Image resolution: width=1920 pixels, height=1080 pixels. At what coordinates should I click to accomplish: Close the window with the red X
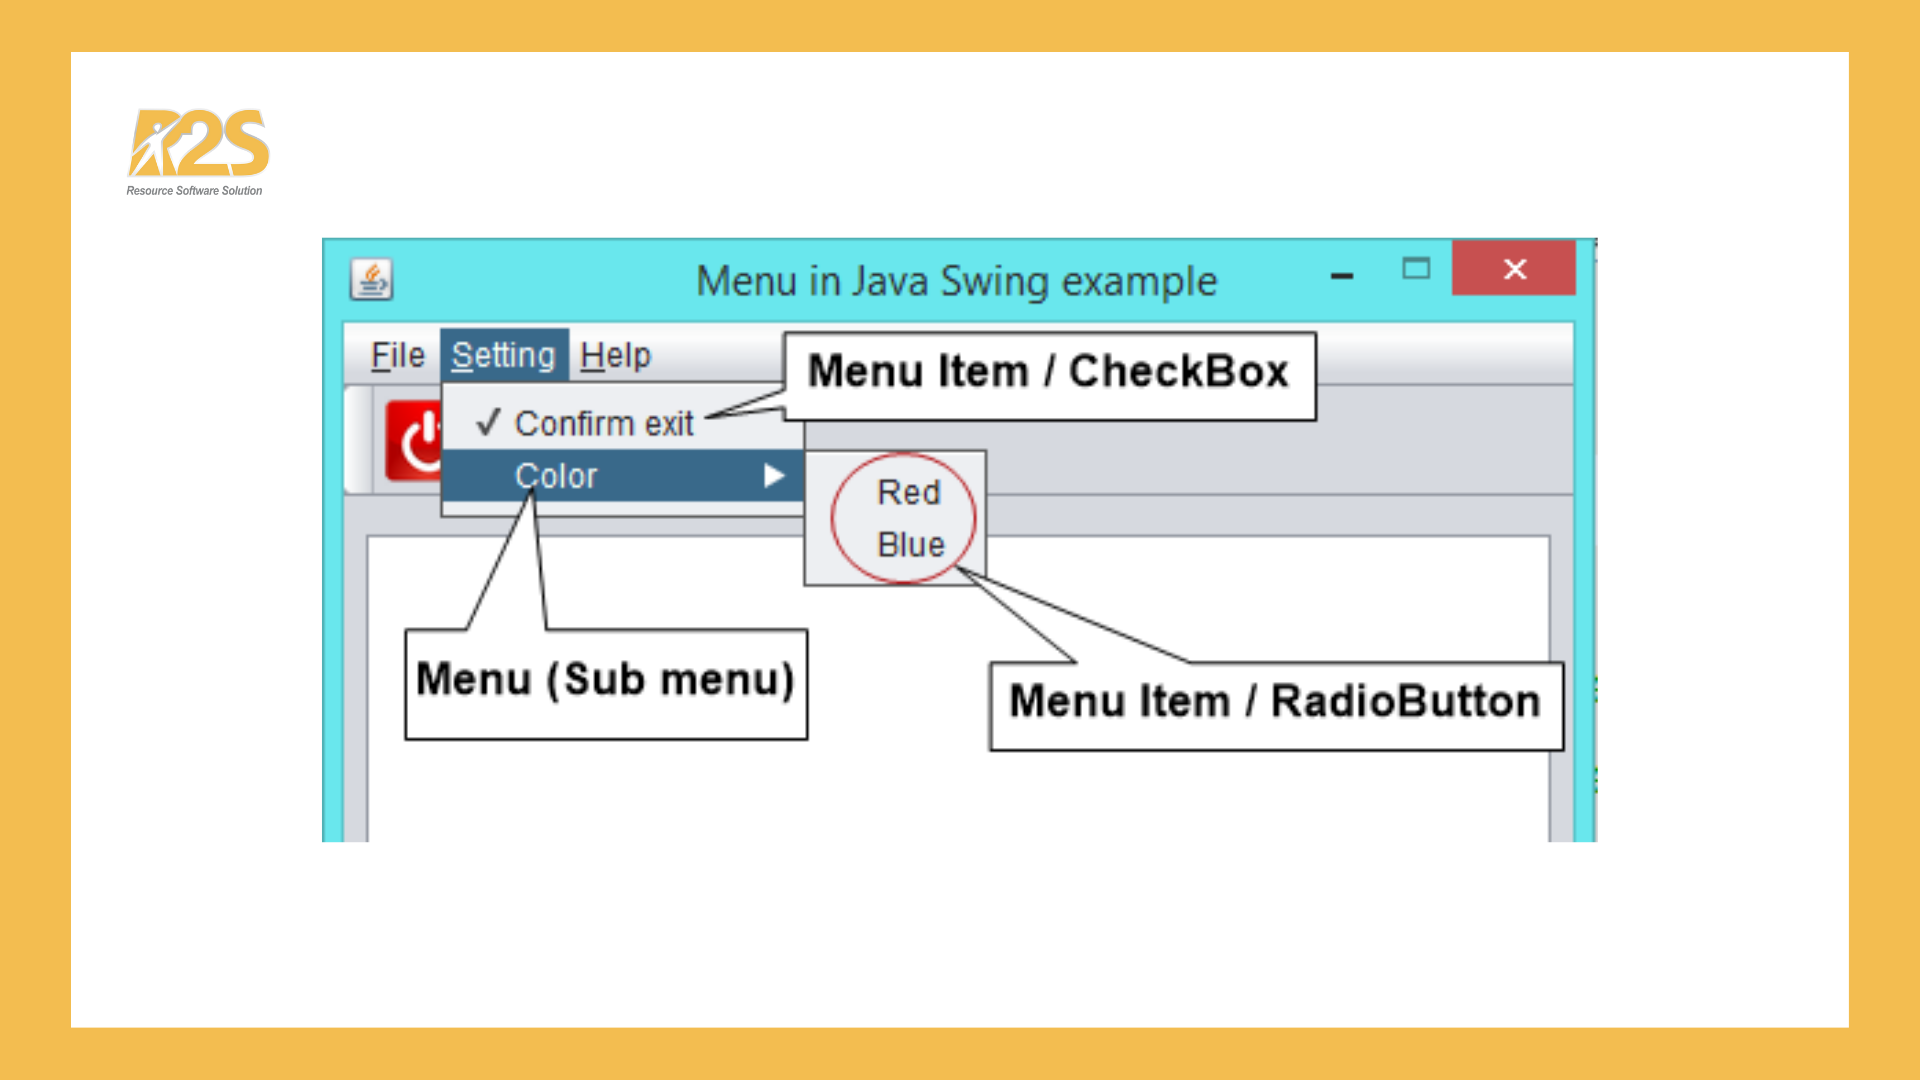[1514, 268]
